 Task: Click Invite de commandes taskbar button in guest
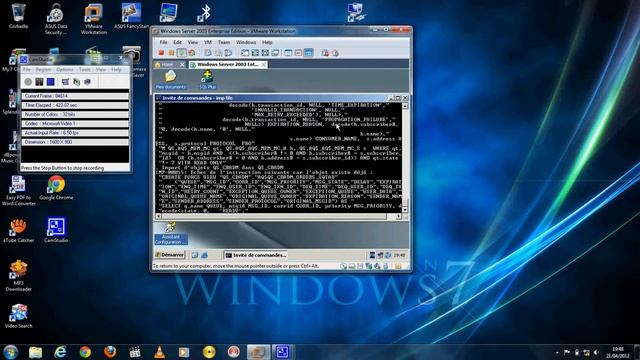(x=256, y=255)
